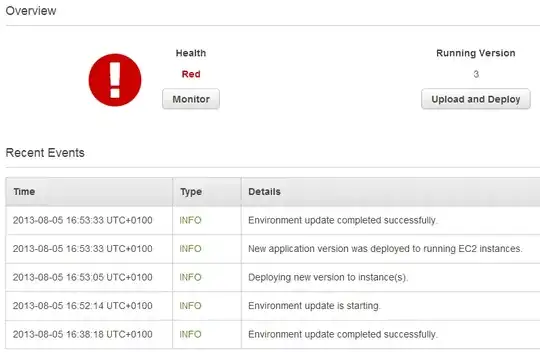Click 'Environment update completed successfully' at 16:38:18
The height and width of the screenshot is (362, 540).
[343, 334]
